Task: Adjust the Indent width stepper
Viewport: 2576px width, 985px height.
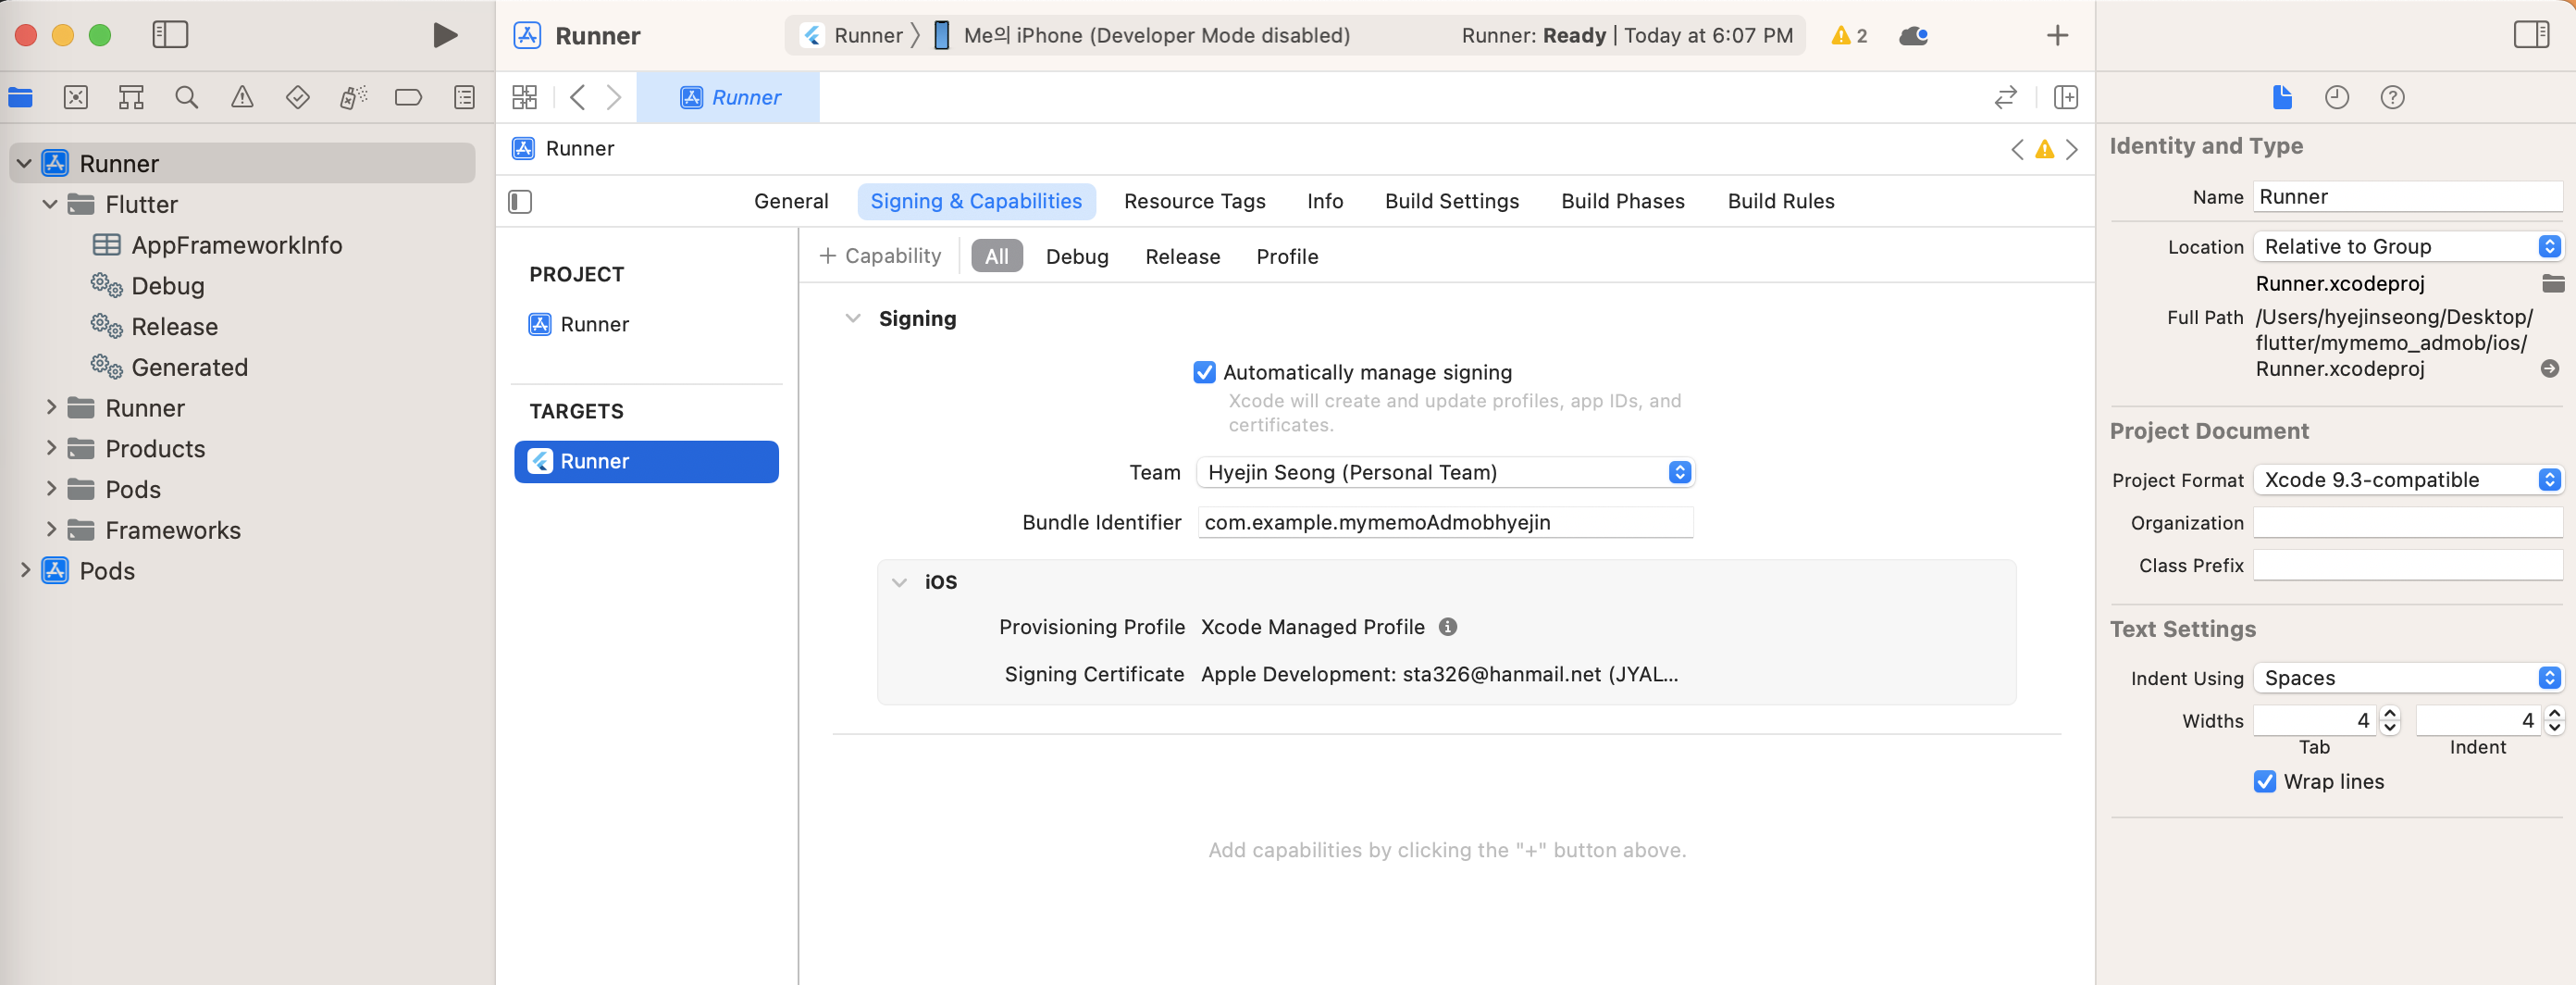Action: point(2554,721)
